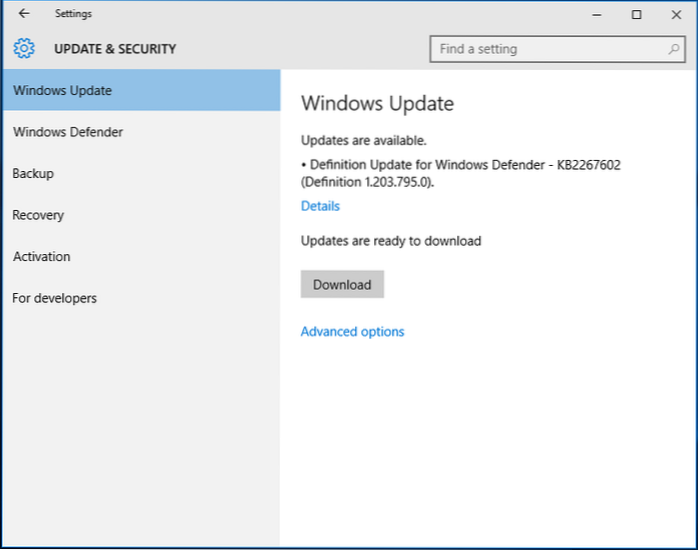Click the 'Windows Update' page heading
This screenshot has height=550, width=698.
point(377,103)
